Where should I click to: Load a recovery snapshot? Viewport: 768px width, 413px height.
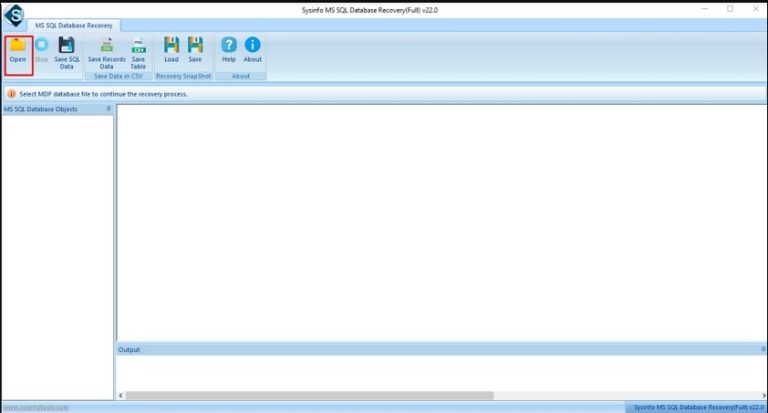pyautogui.click(x=171, y=50)
